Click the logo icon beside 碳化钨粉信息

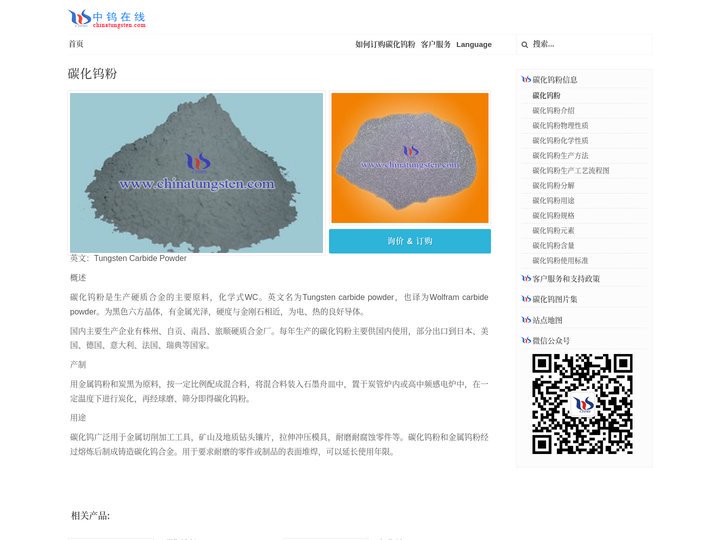coord(526,79)
